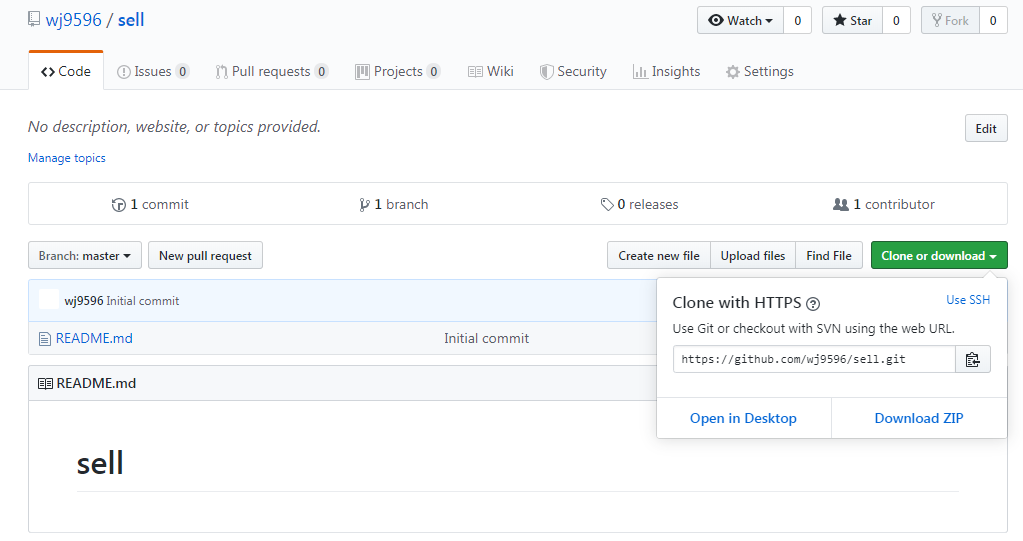
Task: Open the README.md file link
Action: [94, 339]
